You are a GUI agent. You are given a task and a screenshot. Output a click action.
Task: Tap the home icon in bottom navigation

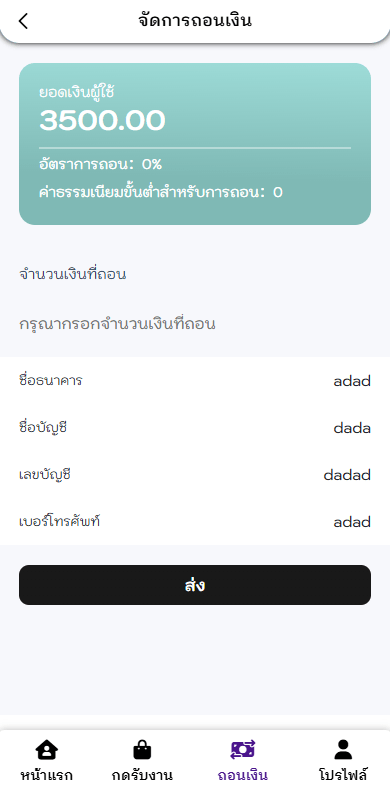[46, 750]
